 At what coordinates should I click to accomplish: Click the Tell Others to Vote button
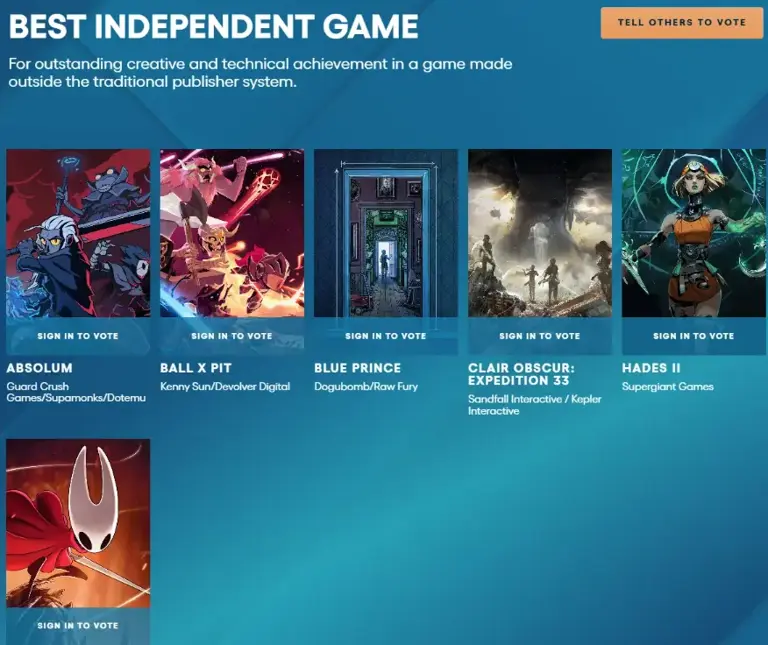[x=682, y=22]
